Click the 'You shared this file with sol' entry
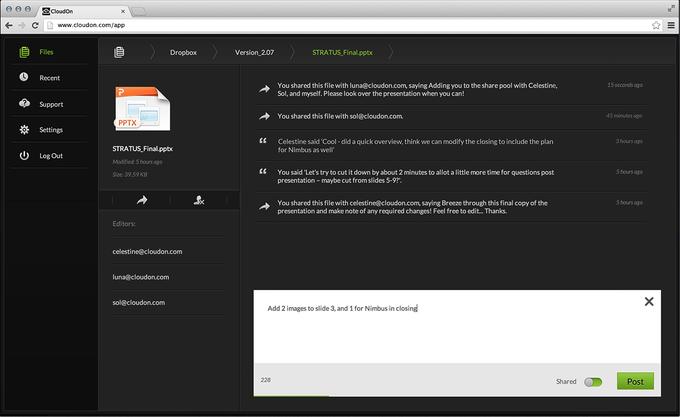Screen dimensions: 680x417 340,116
